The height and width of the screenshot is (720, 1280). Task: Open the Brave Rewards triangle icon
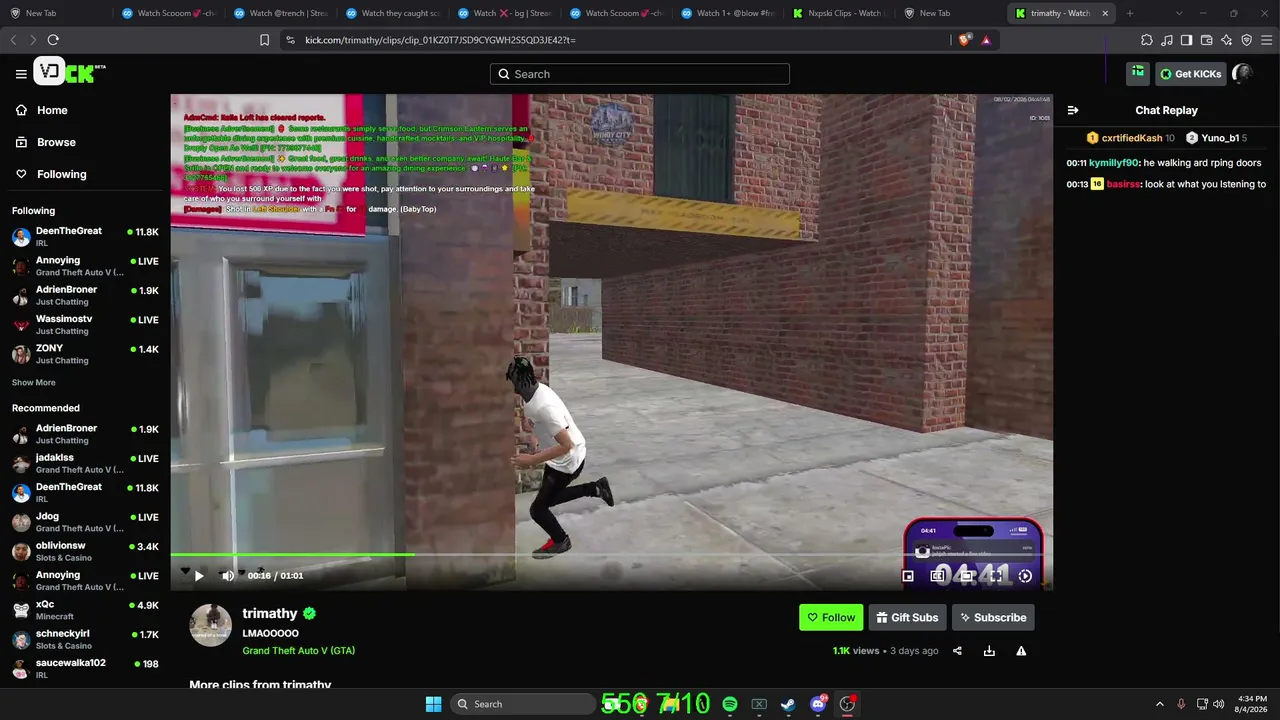(986, 40)
